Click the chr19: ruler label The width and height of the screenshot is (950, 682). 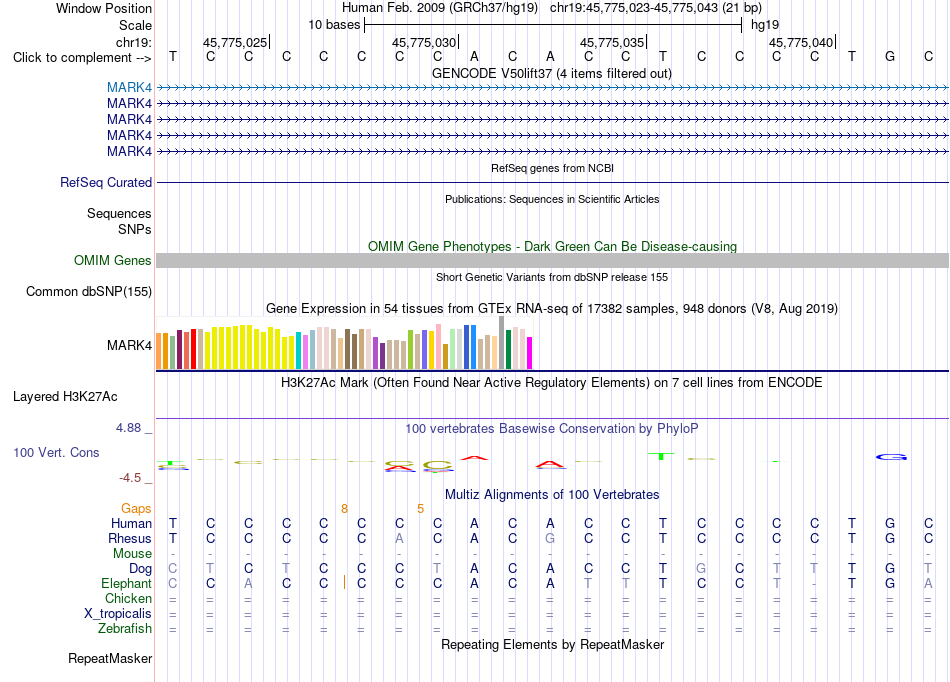(133, 42)
